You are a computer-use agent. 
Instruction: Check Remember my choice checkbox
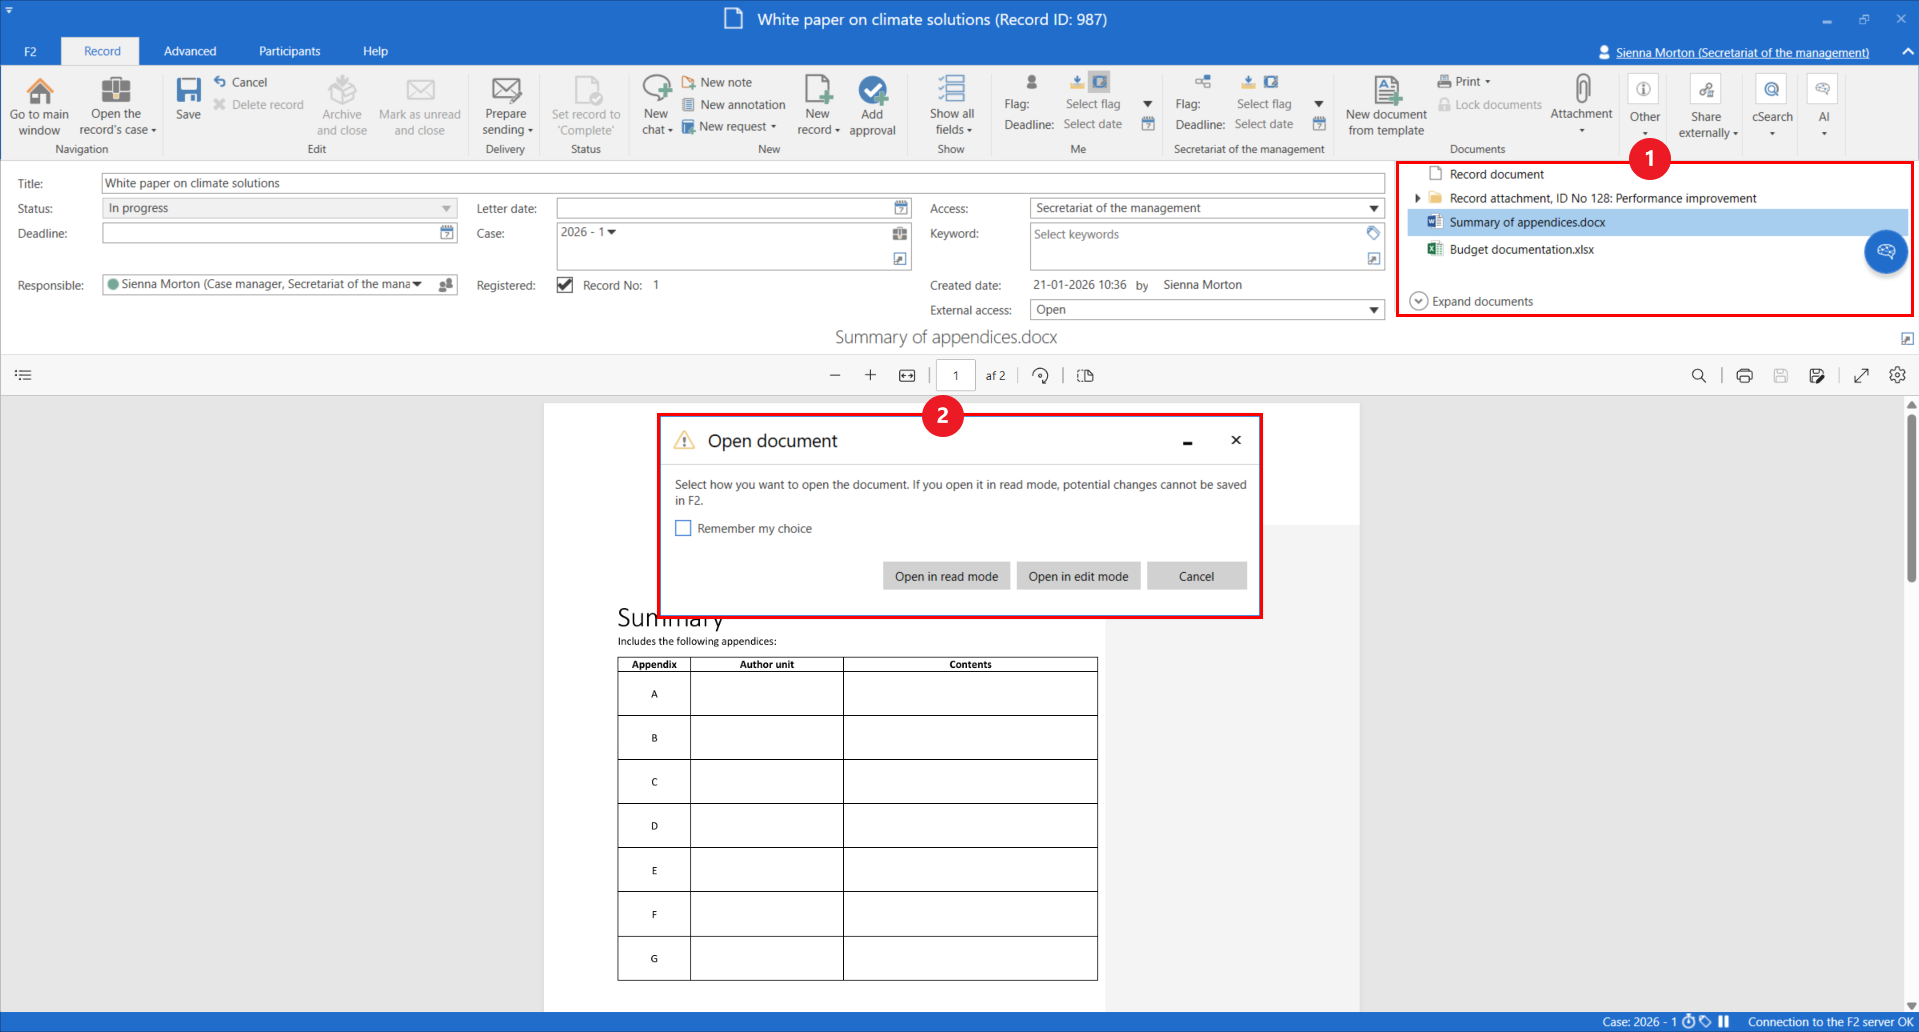point(683,528)
